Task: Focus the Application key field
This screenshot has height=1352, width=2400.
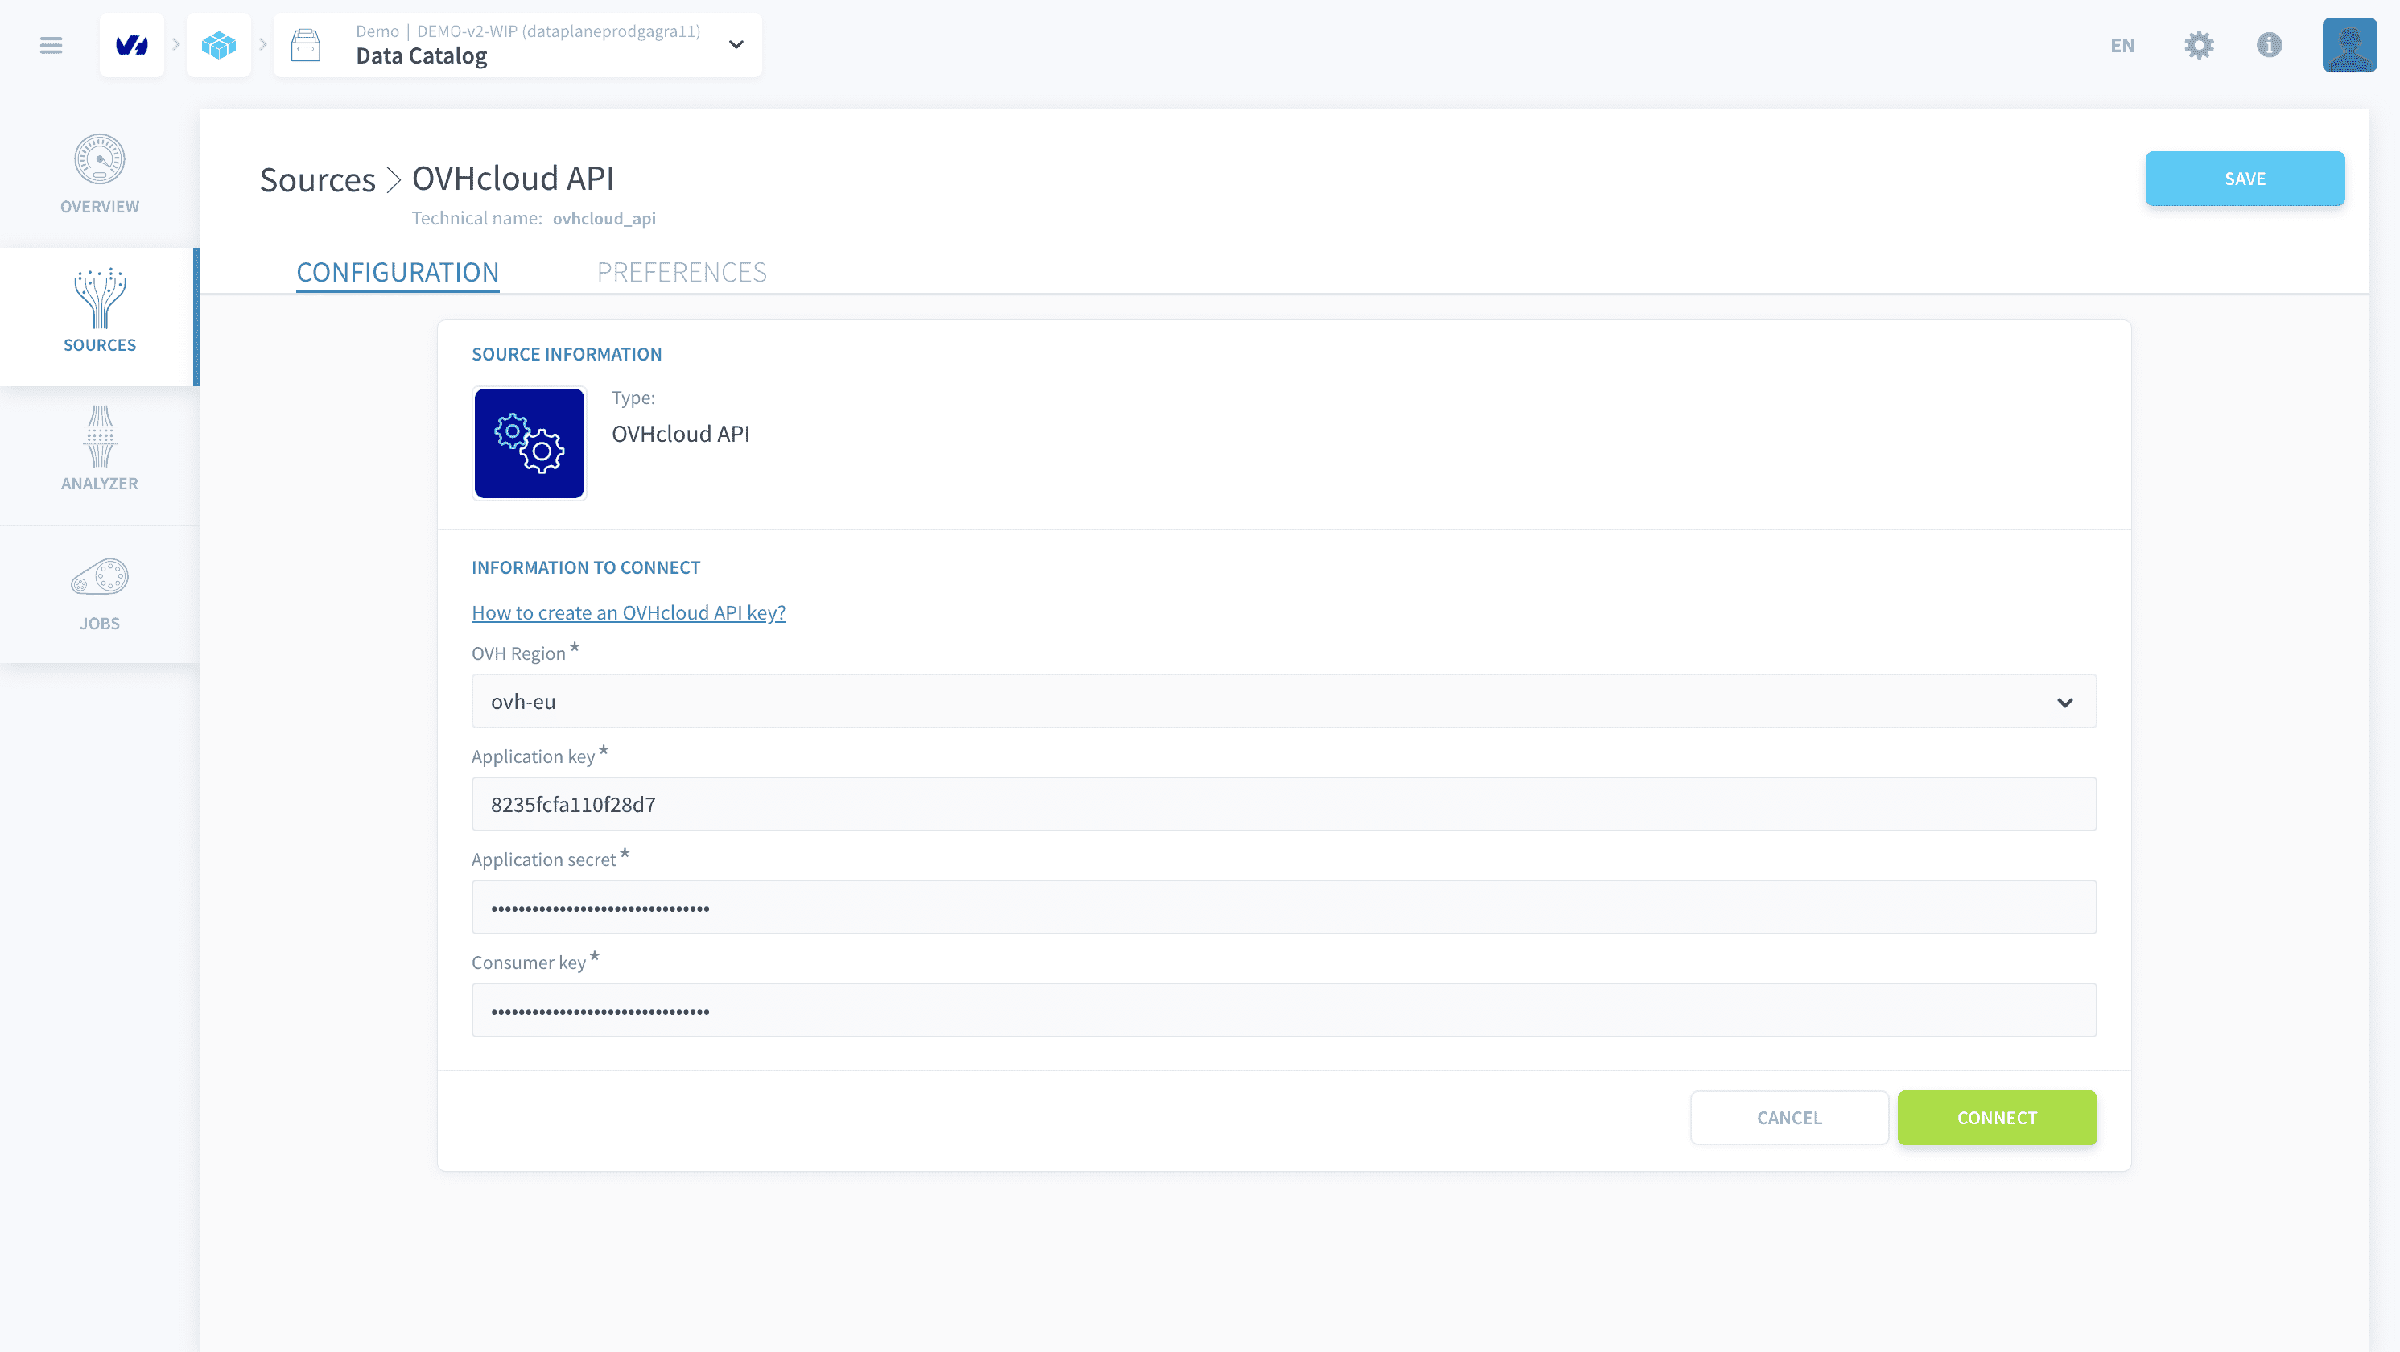Action: tap(1284, 805)
